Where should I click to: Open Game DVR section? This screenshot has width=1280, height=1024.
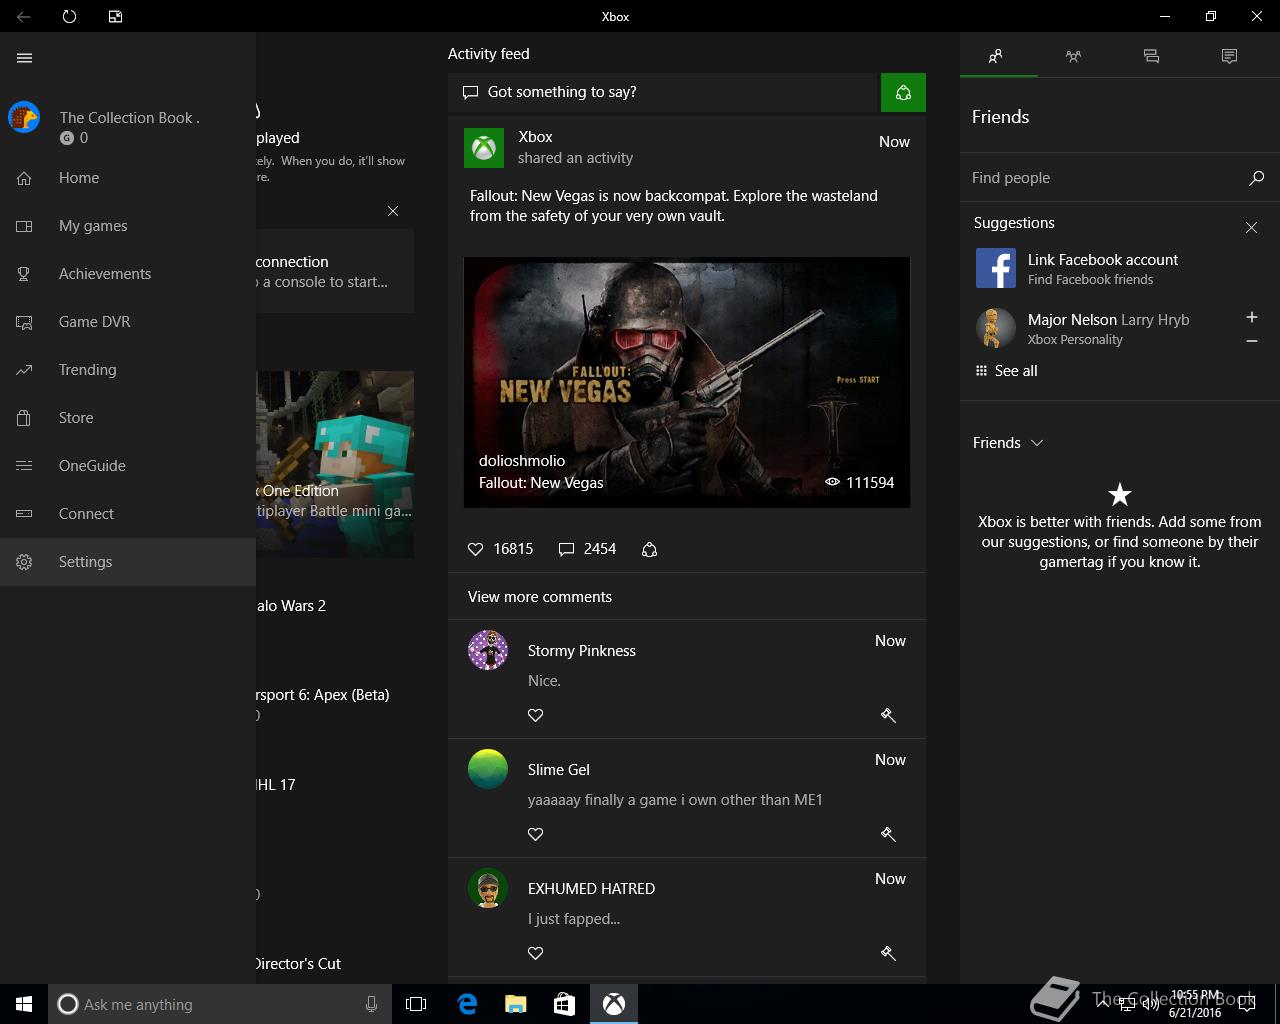(128, 322)
